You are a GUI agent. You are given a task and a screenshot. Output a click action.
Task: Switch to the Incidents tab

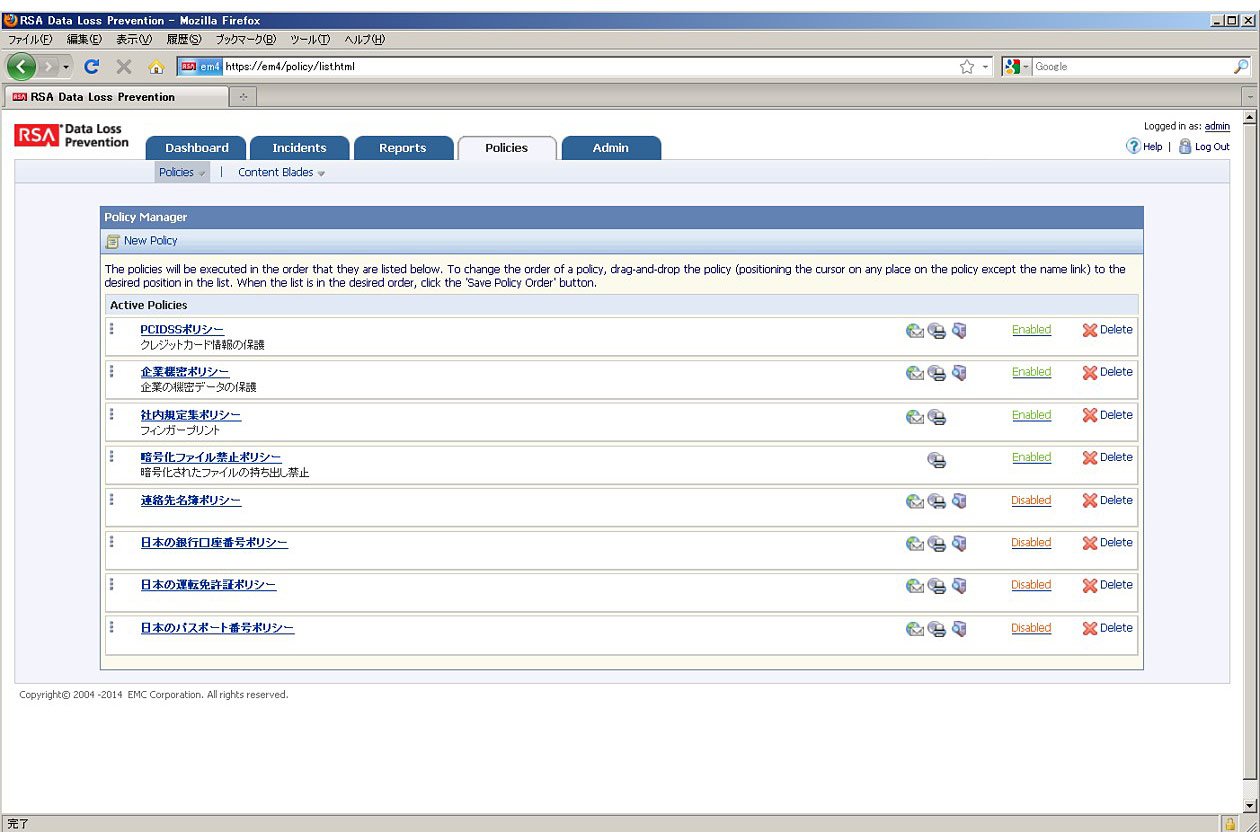point(299,148)
